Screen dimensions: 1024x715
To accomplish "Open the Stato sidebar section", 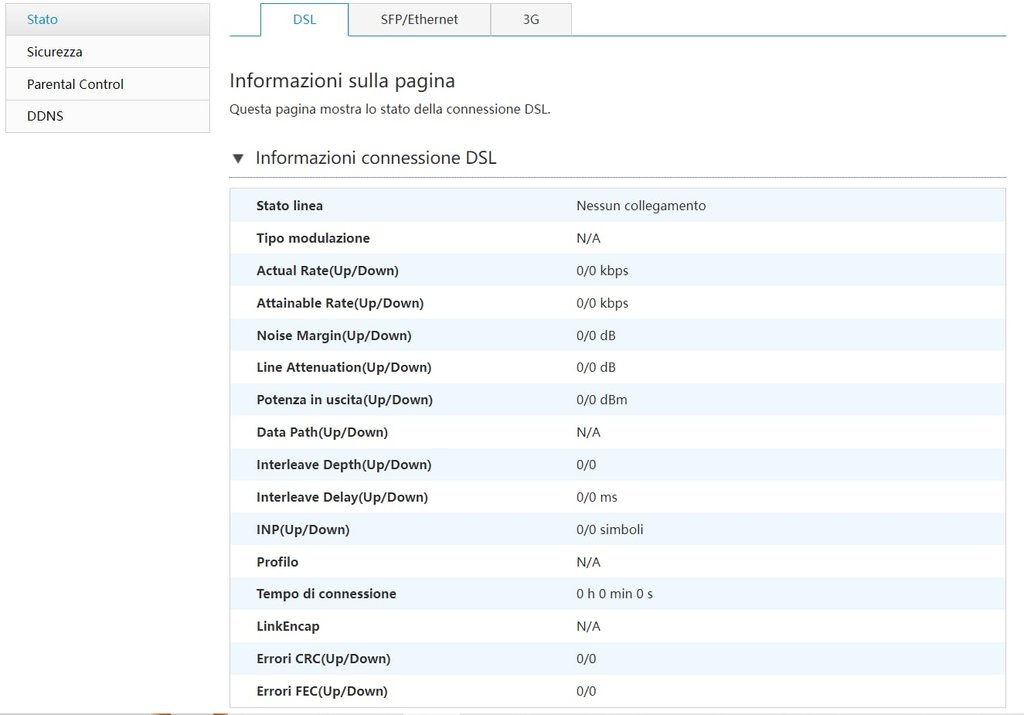I will tap(108, 19).
